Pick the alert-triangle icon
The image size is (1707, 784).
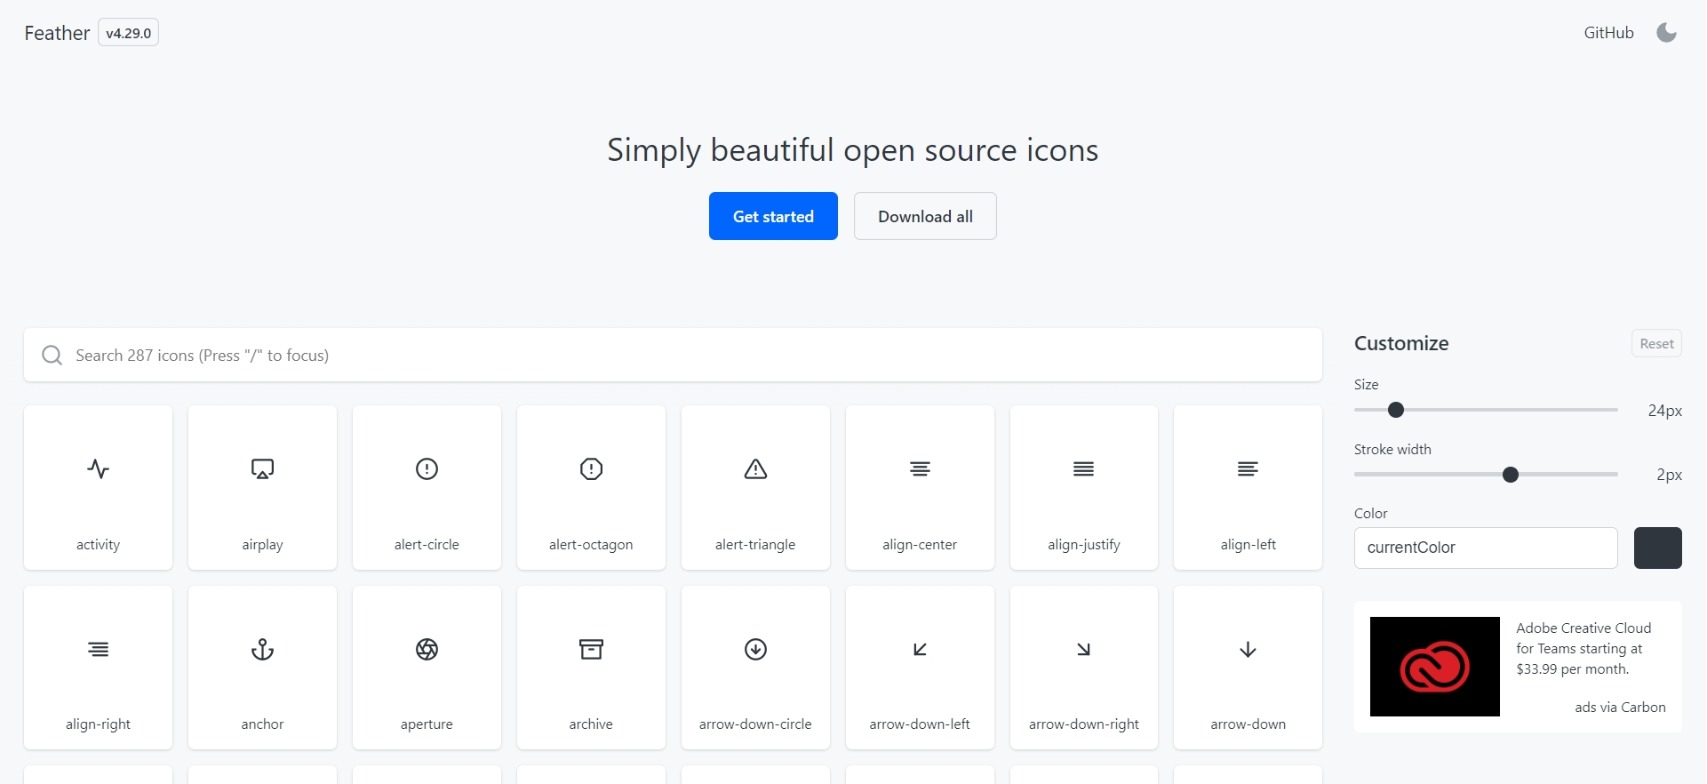(x=755, y=487)
